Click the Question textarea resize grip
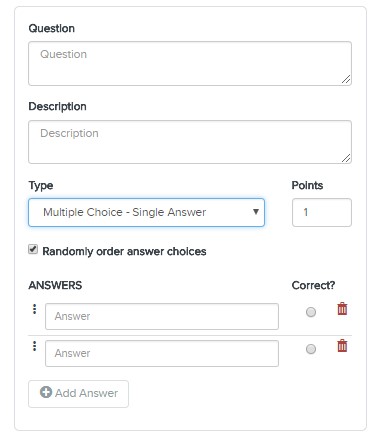 coord(346,79)
